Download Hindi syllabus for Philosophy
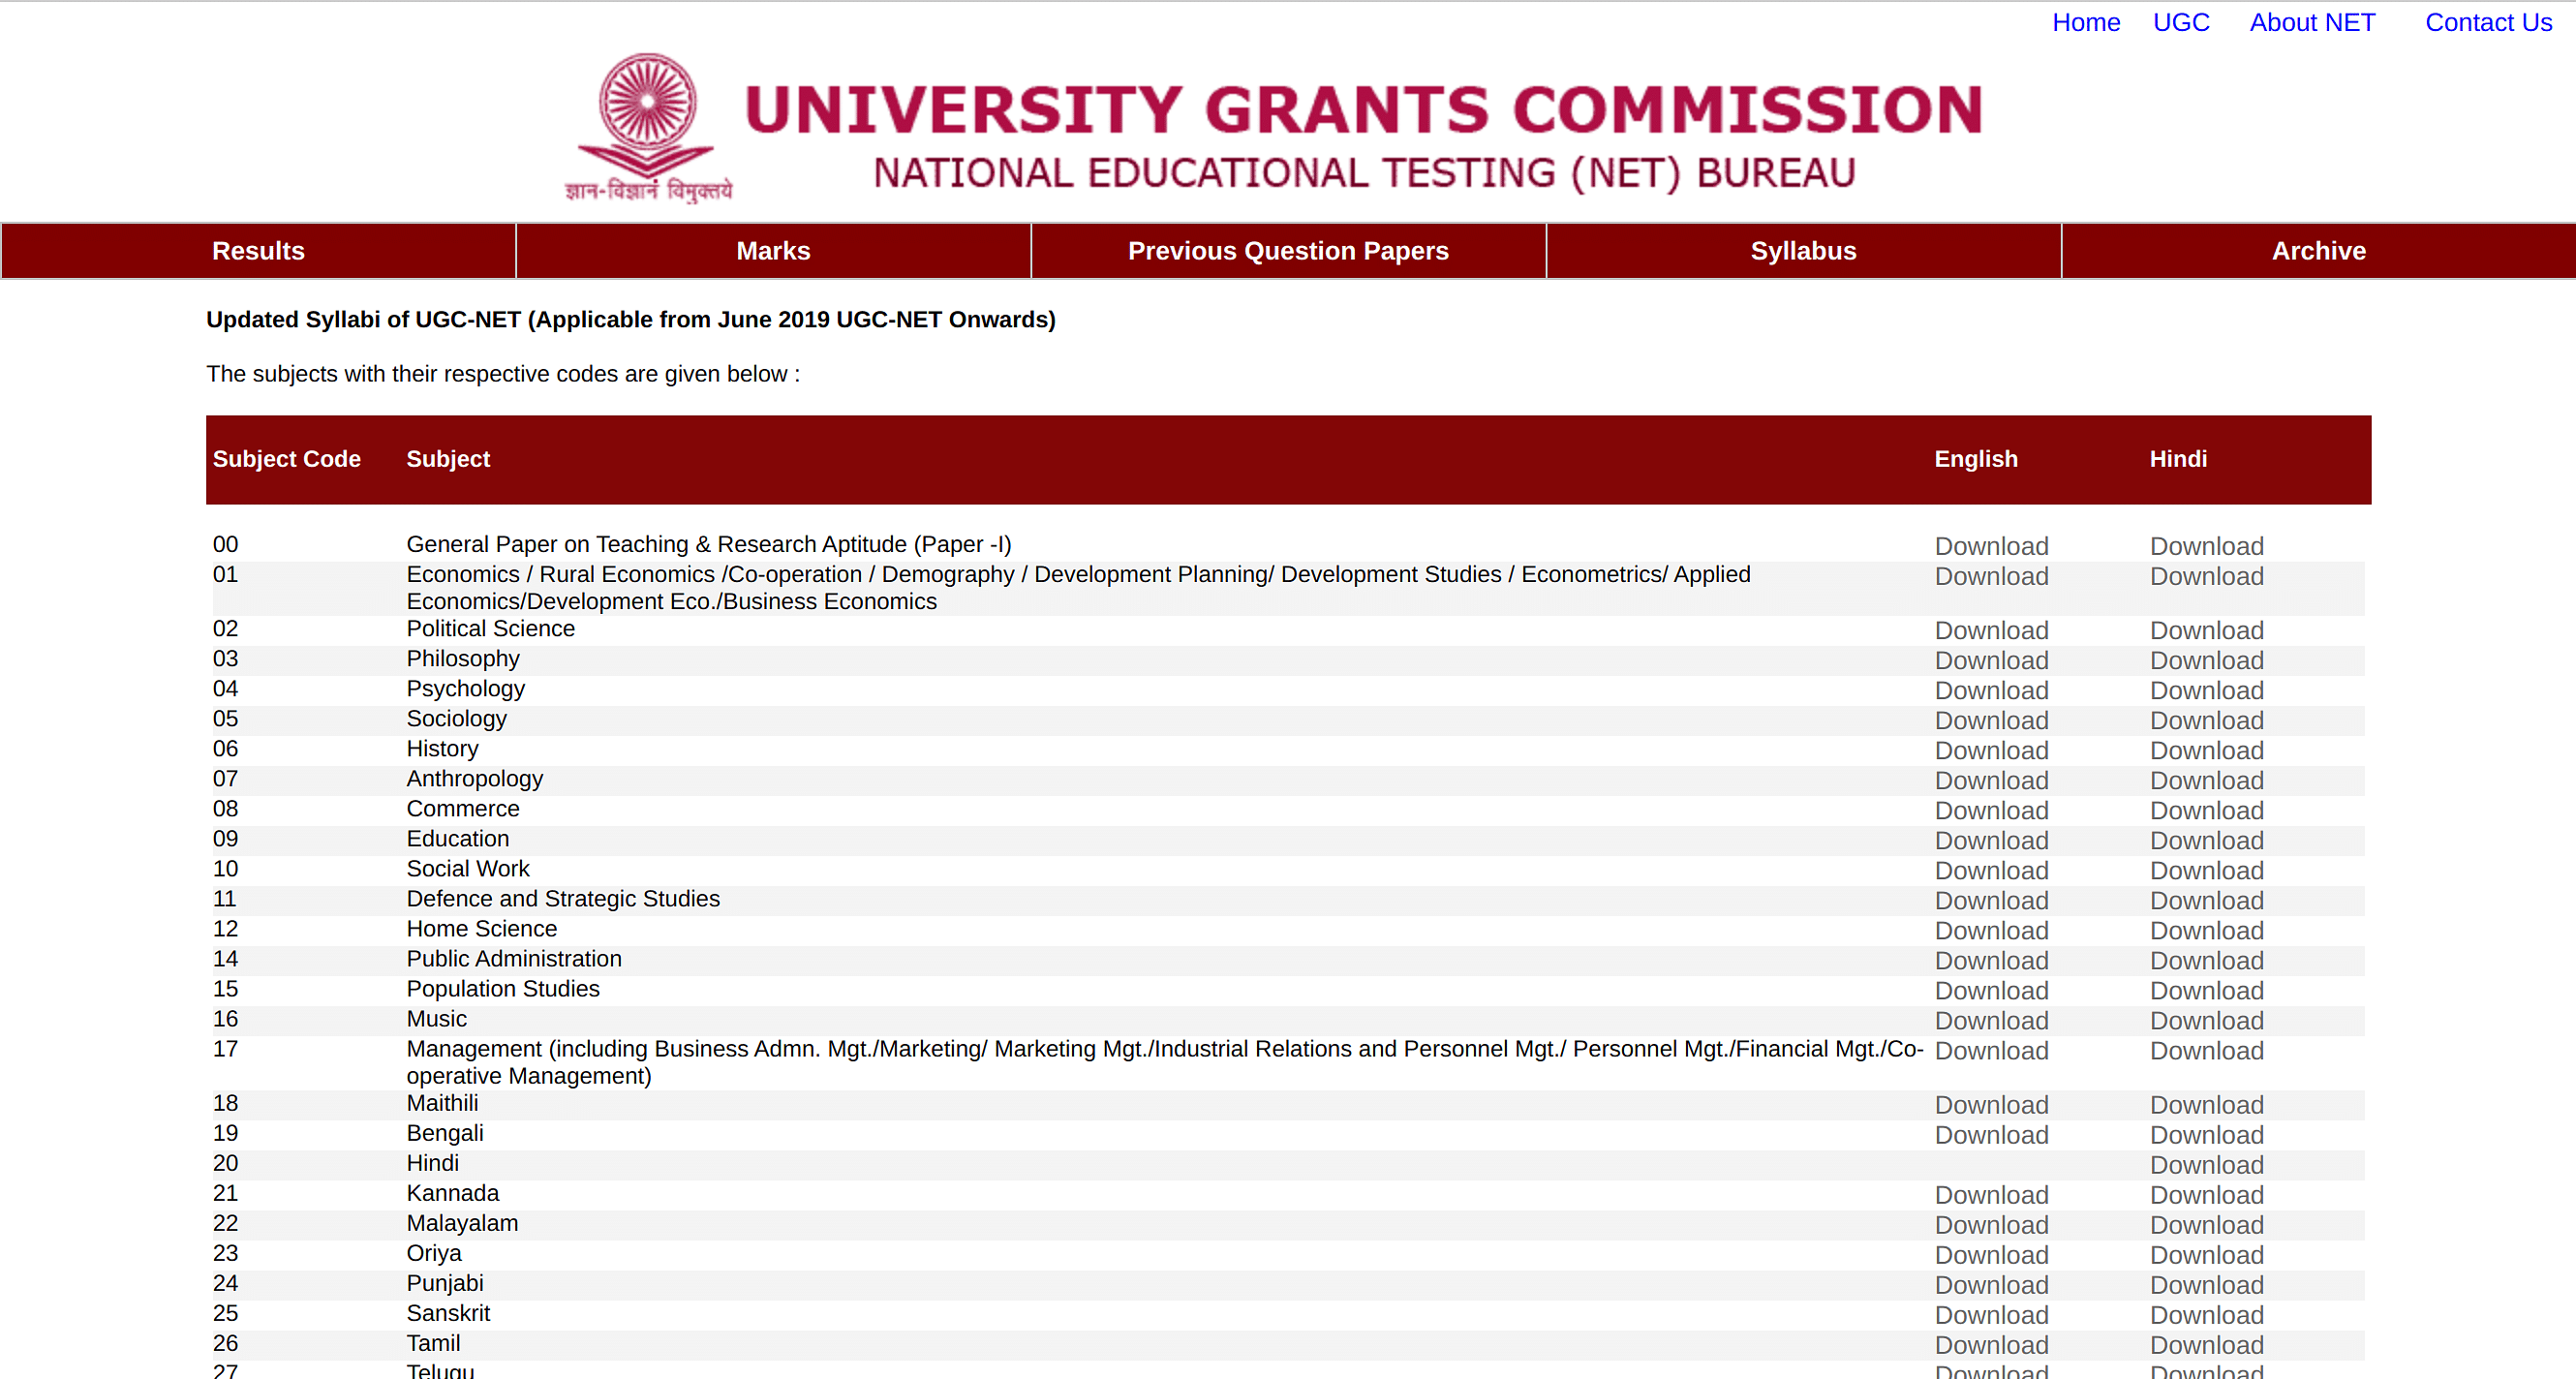2576x1379 pixels. tap(2206, 660)
